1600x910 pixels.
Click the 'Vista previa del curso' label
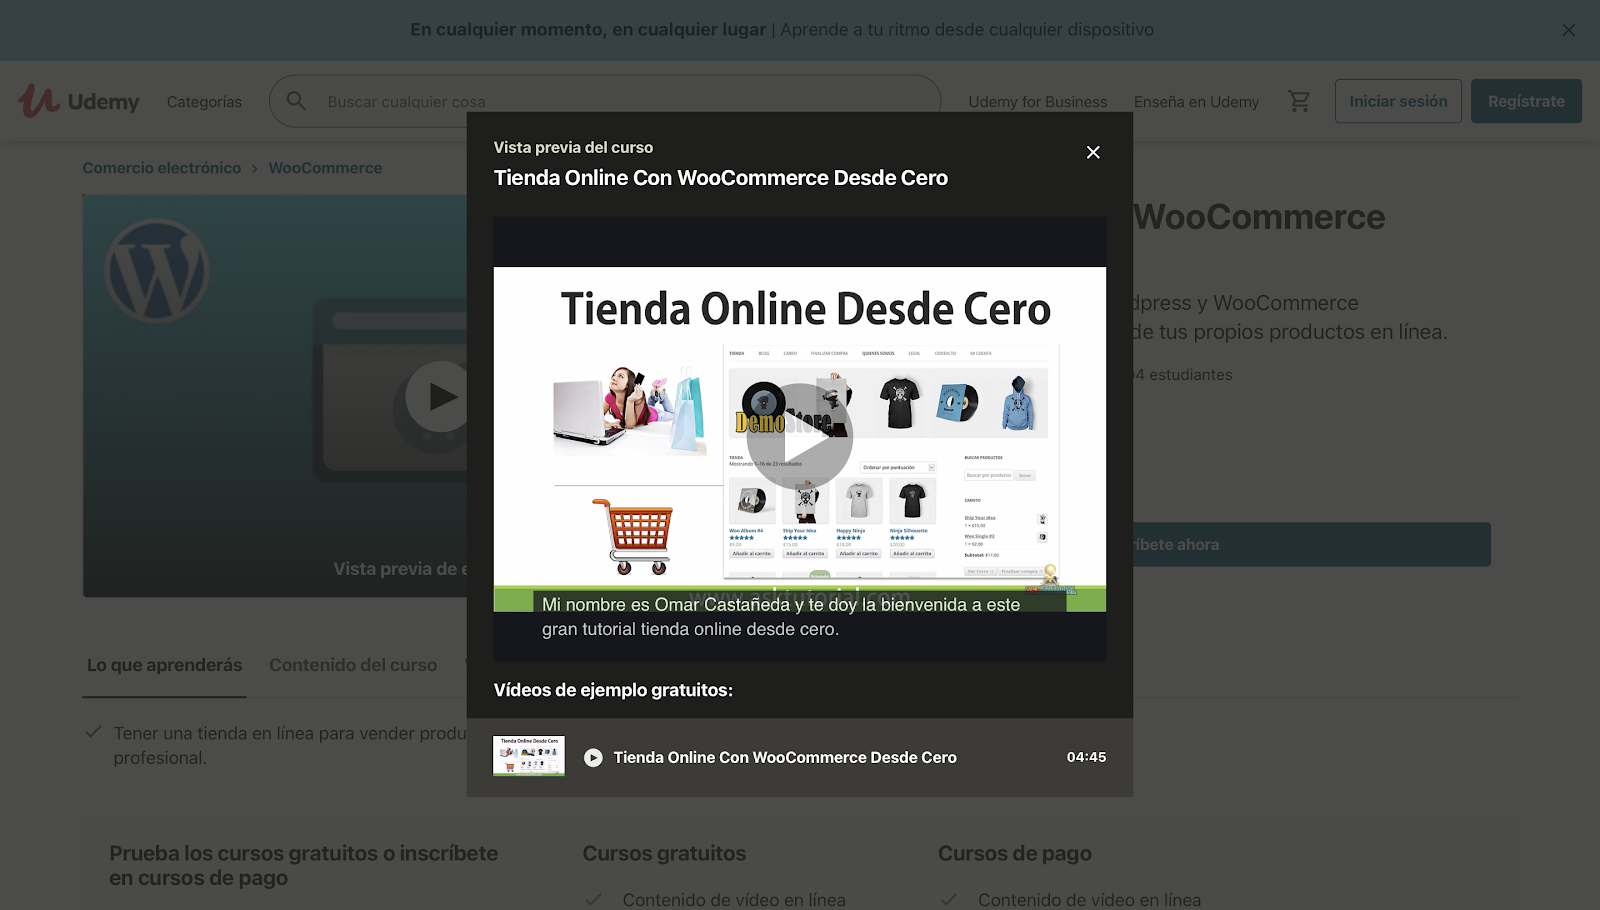click(573, 147)
